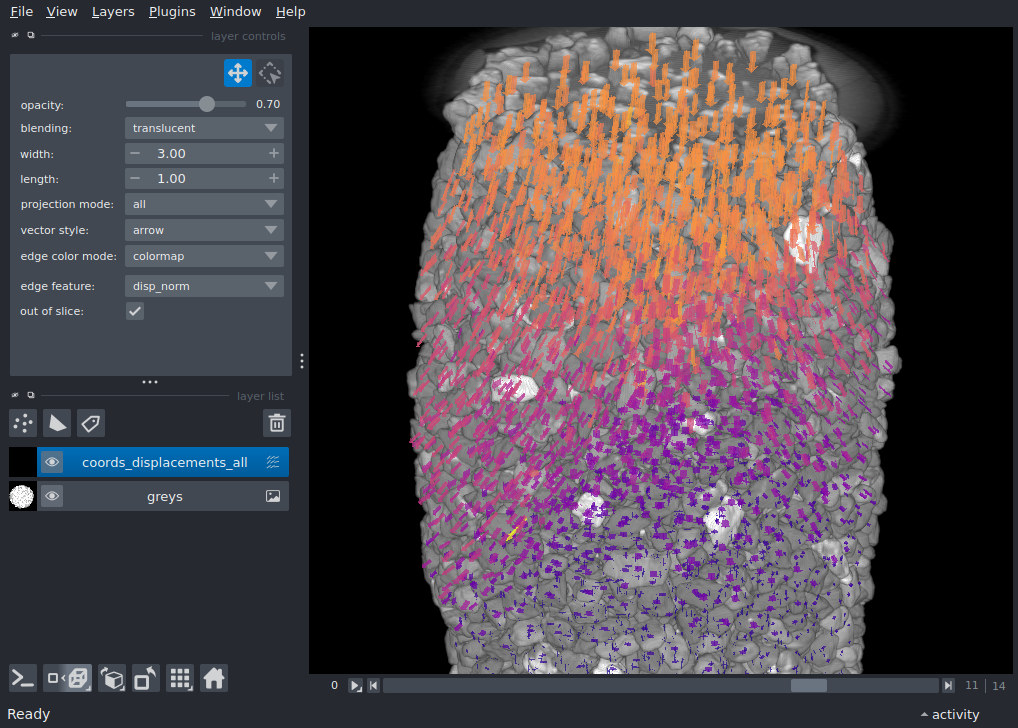Open the Plugins menu
The width and height of the screenshot is (1018, 728).
[x=171, y=12]
